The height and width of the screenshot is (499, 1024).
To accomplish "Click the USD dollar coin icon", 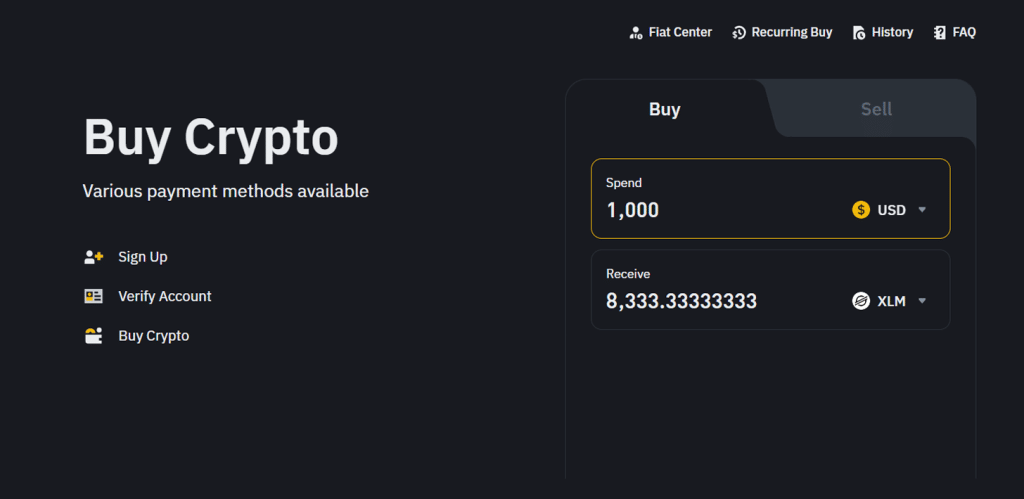I will click(x=861, y=210).
